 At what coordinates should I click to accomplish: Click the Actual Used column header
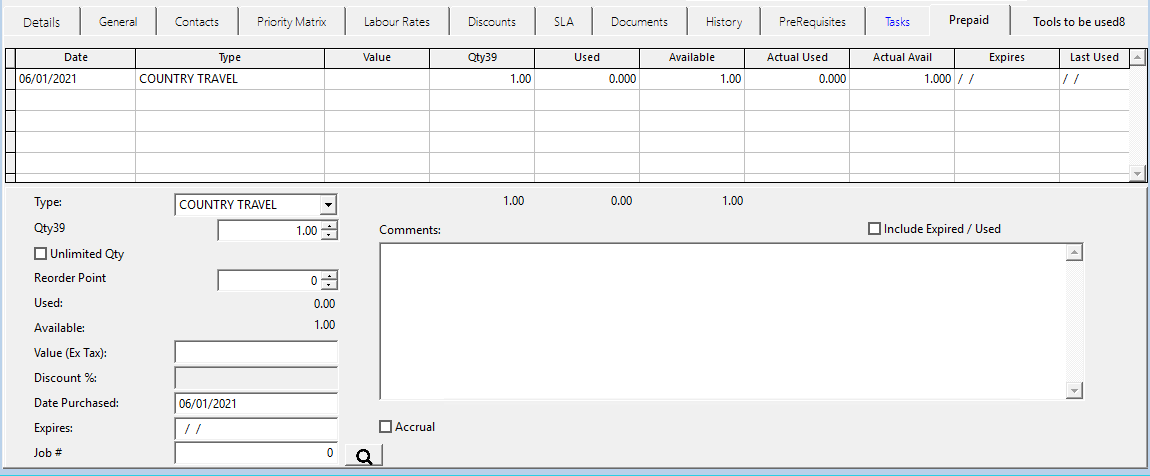pos(796,58)
